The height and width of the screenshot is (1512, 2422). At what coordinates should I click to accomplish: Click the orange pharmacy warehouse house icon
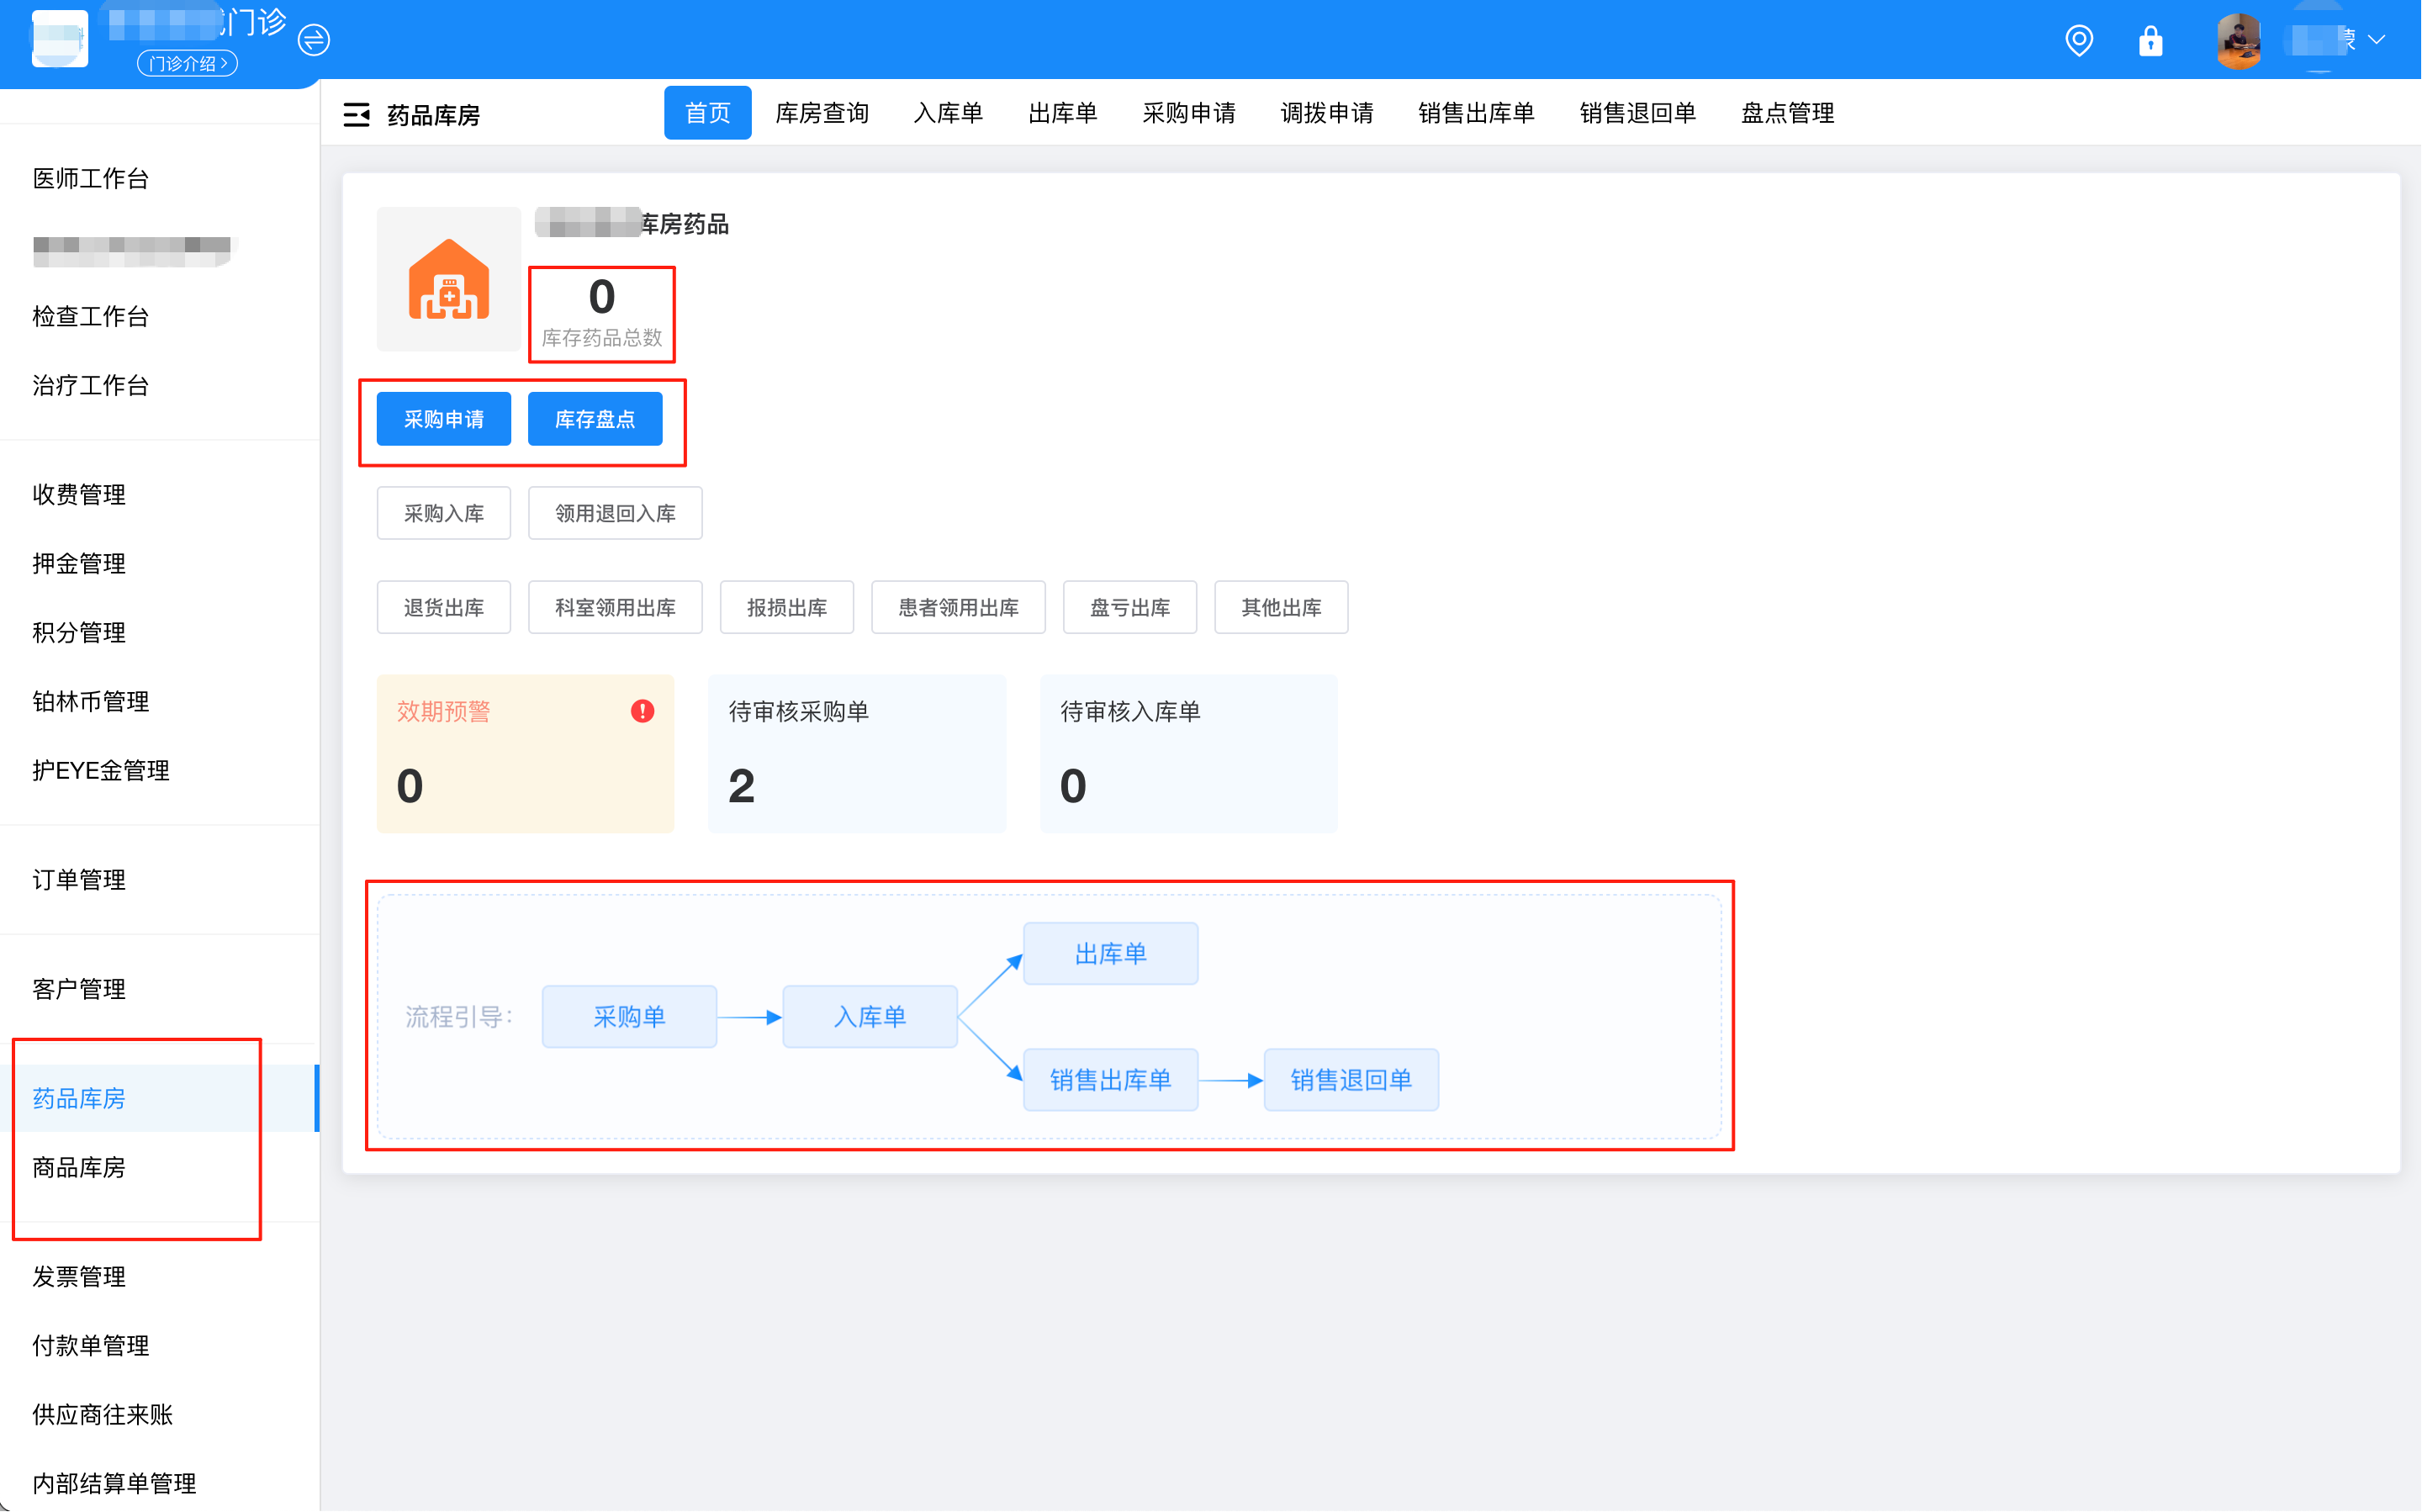point(448,280)
